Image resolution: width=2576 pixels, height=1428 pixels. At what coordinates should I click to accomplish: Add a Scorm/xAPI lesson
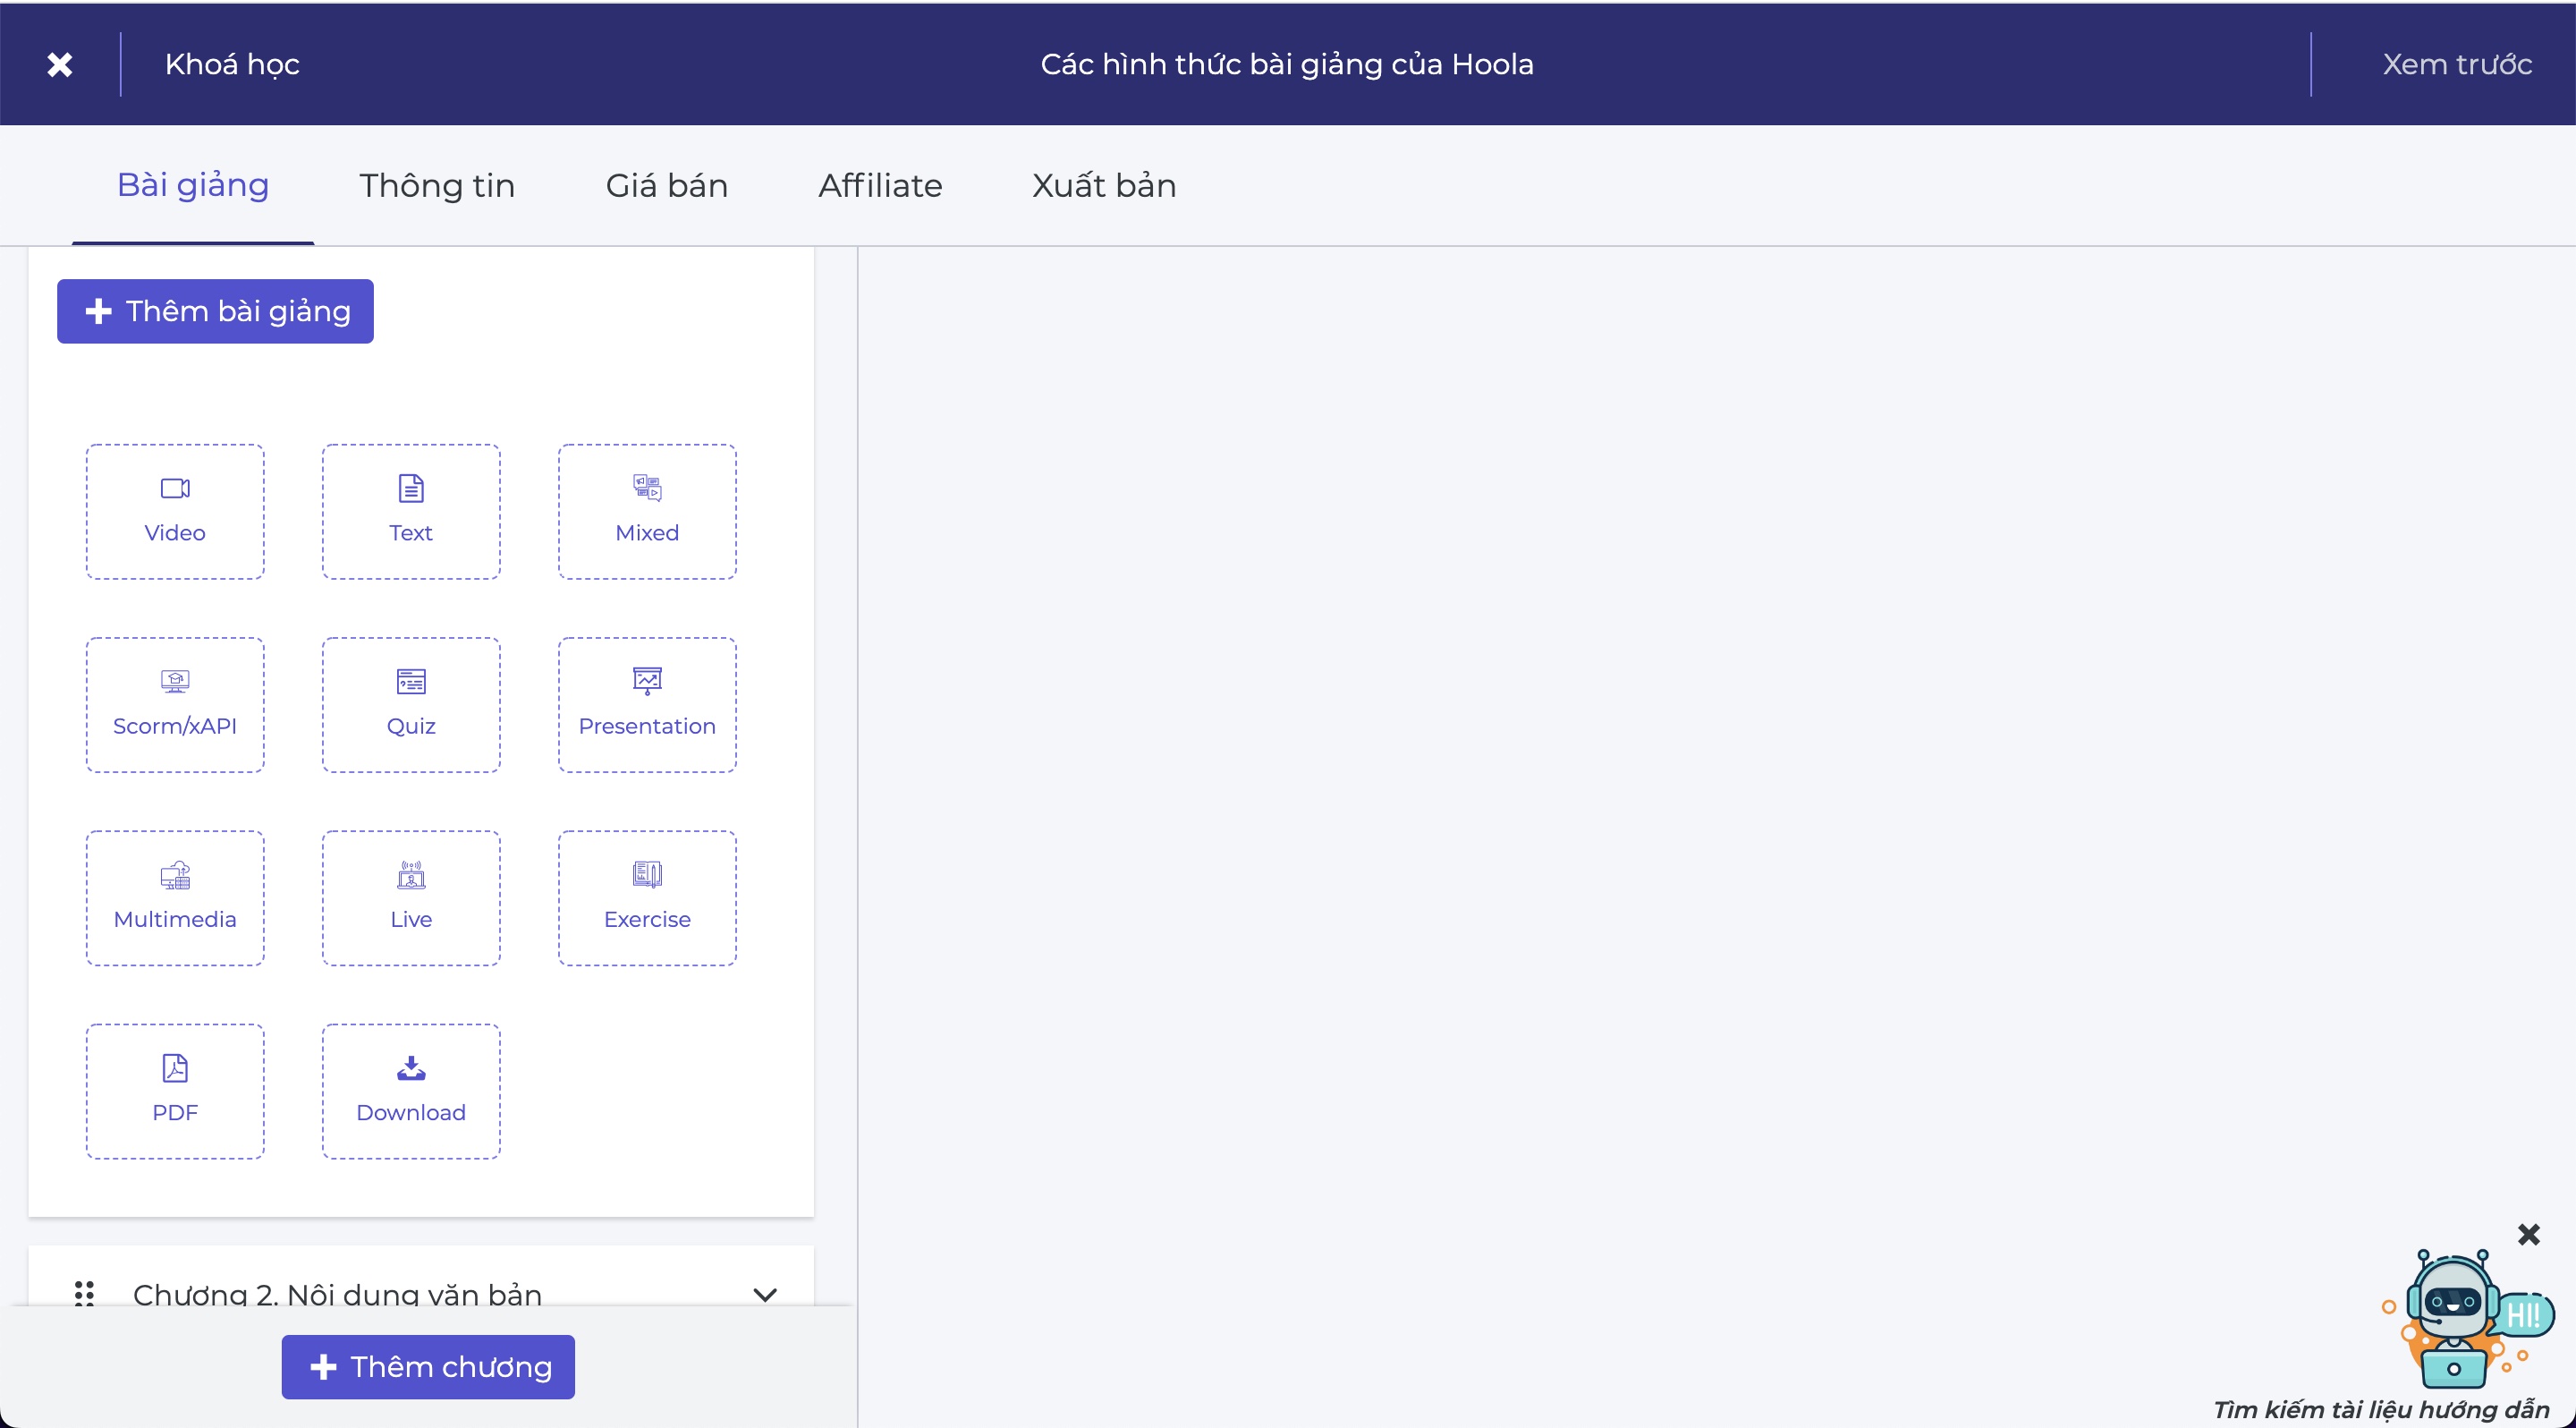pos(175,704)
